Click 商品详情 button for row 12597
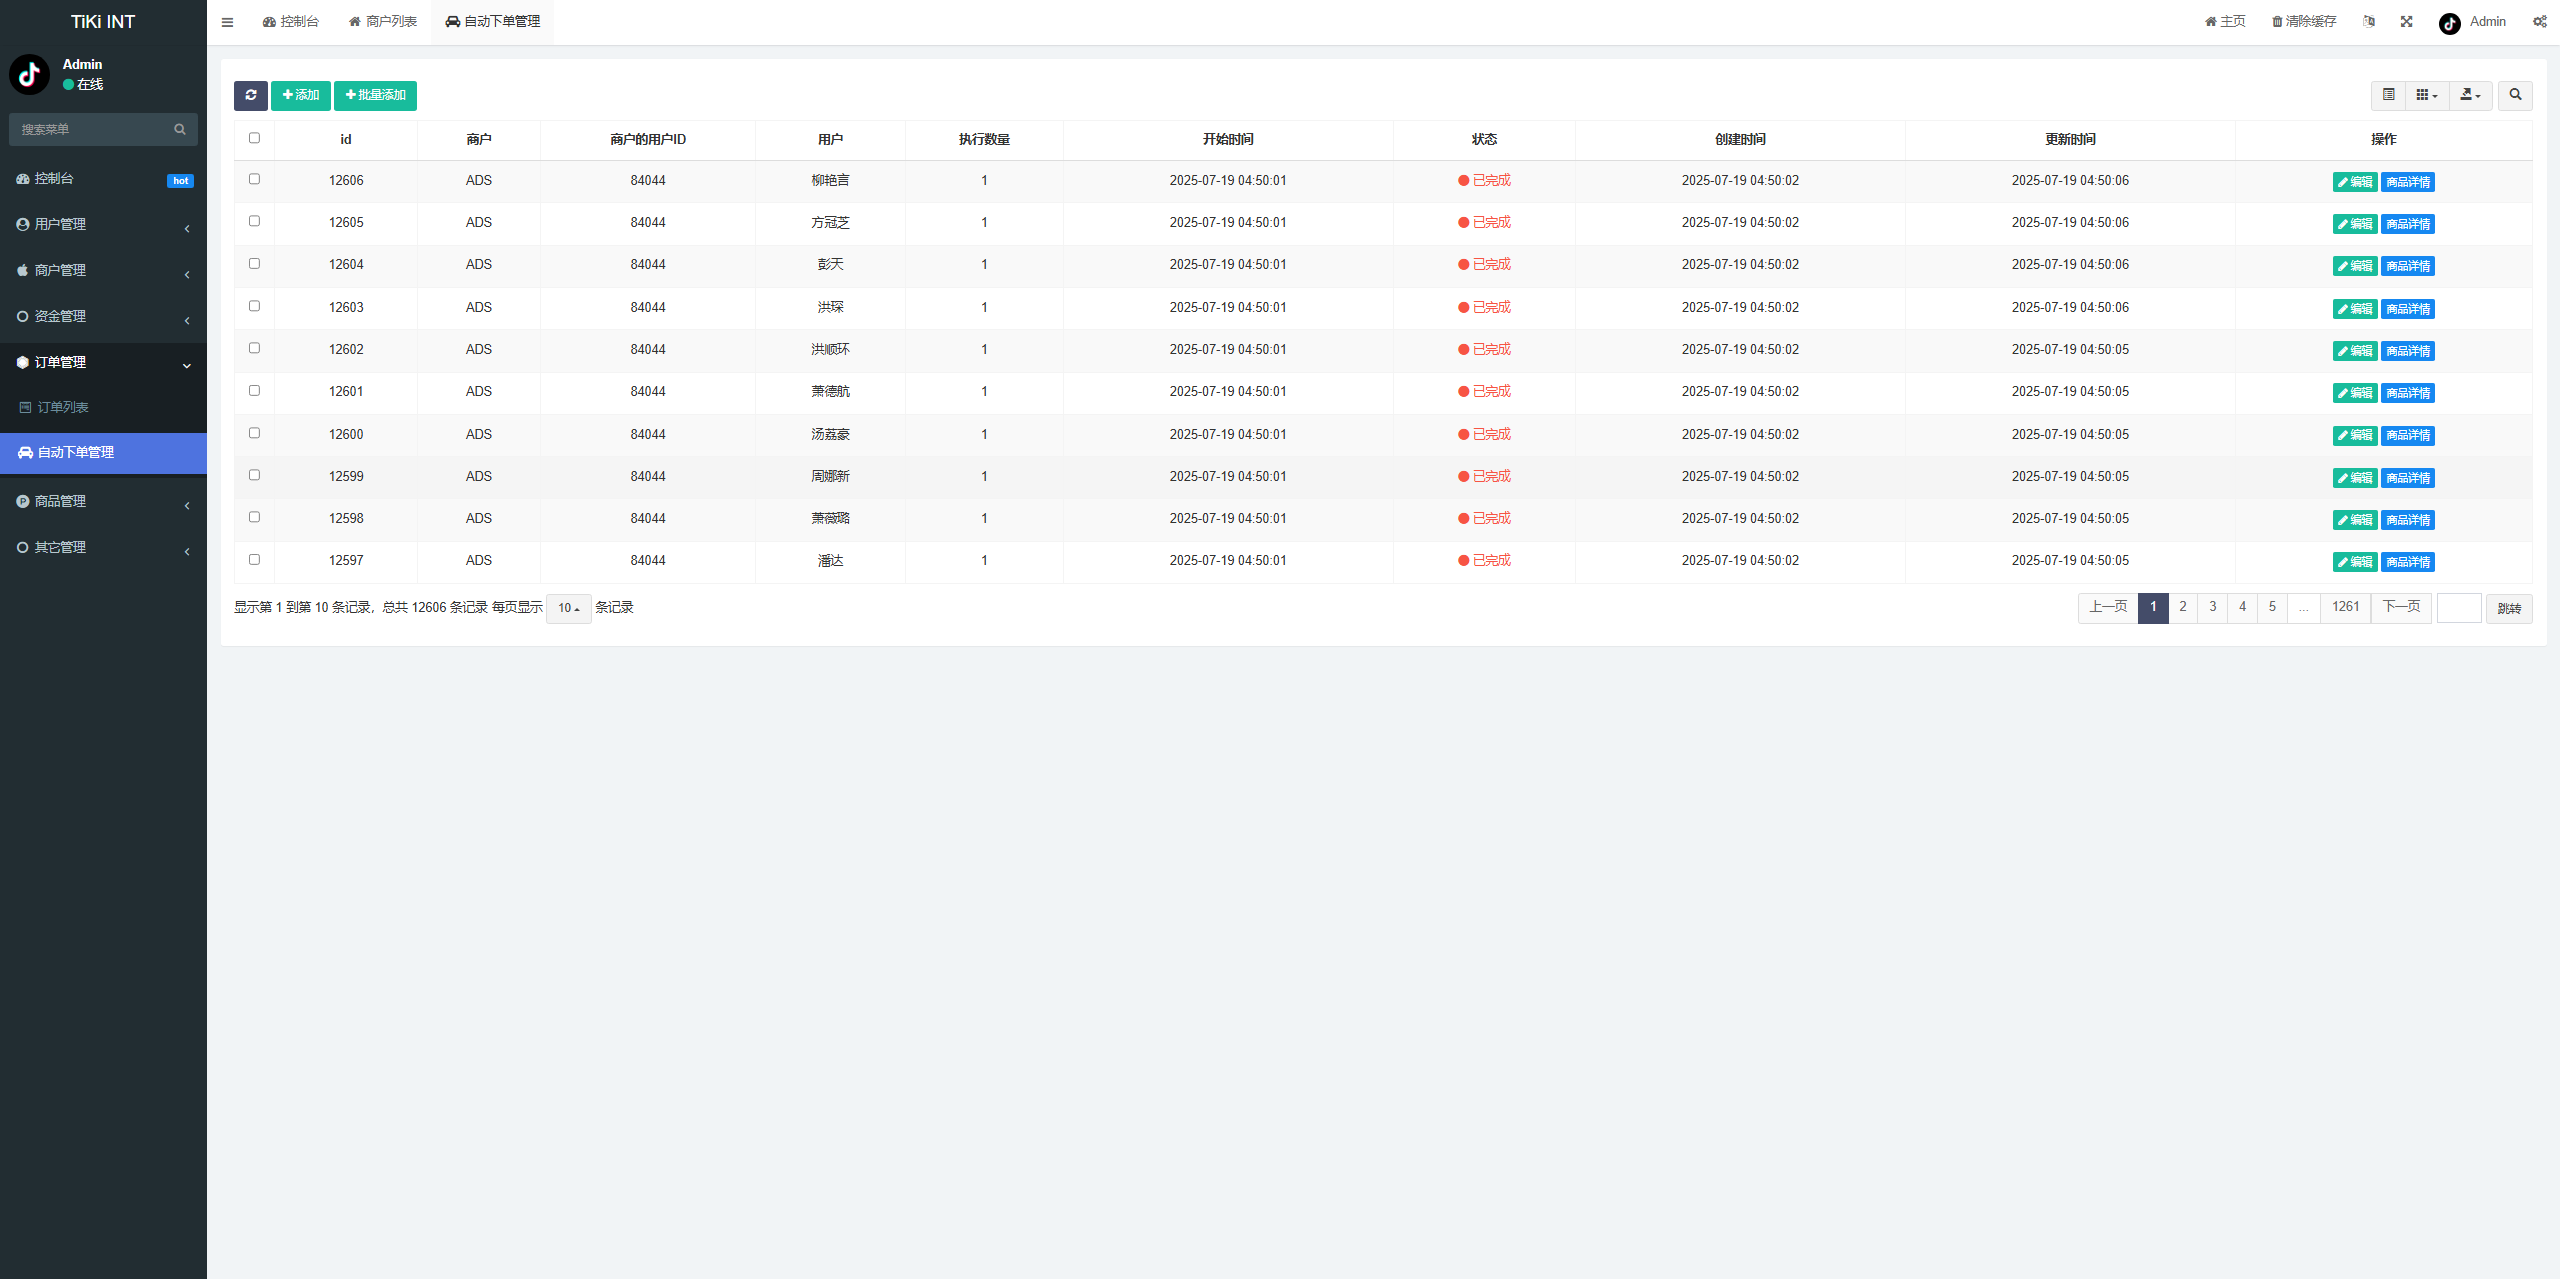This screenshot has width=2560, height=1279. click(2408, 562)
